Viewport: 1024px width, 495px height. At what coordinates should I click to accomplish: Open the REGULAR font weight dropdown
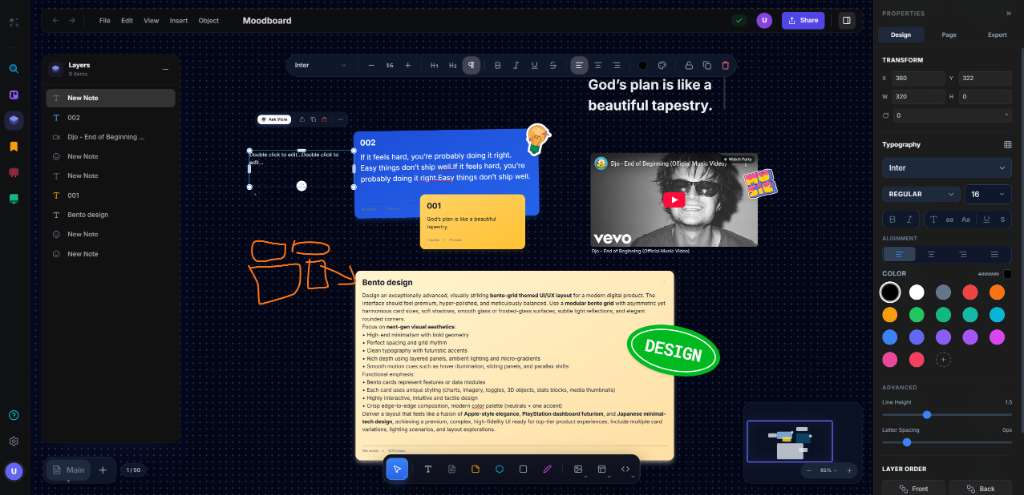pos(921,194)
